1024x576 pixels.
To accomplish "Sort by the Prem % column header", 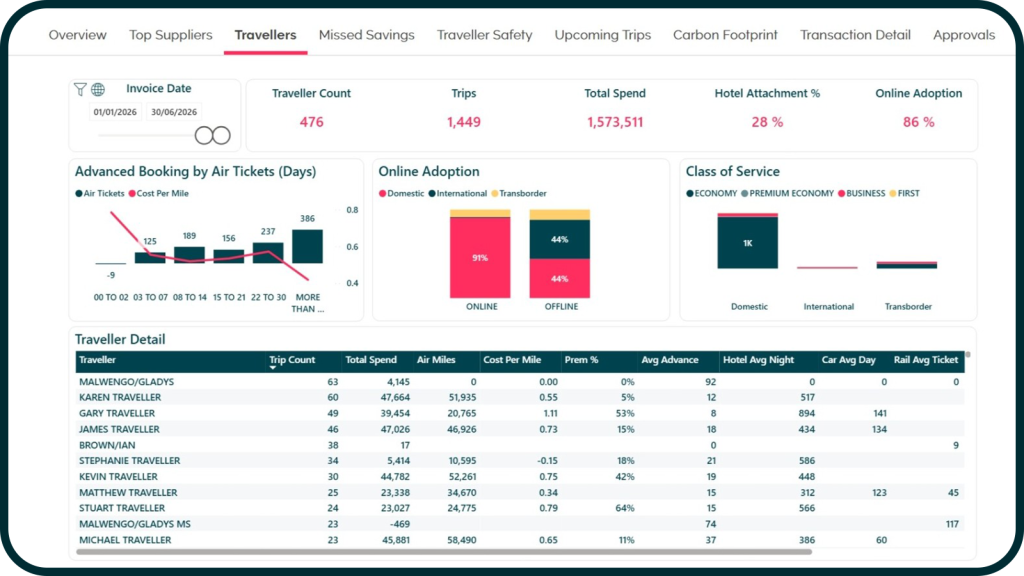I will coord(582,360).
